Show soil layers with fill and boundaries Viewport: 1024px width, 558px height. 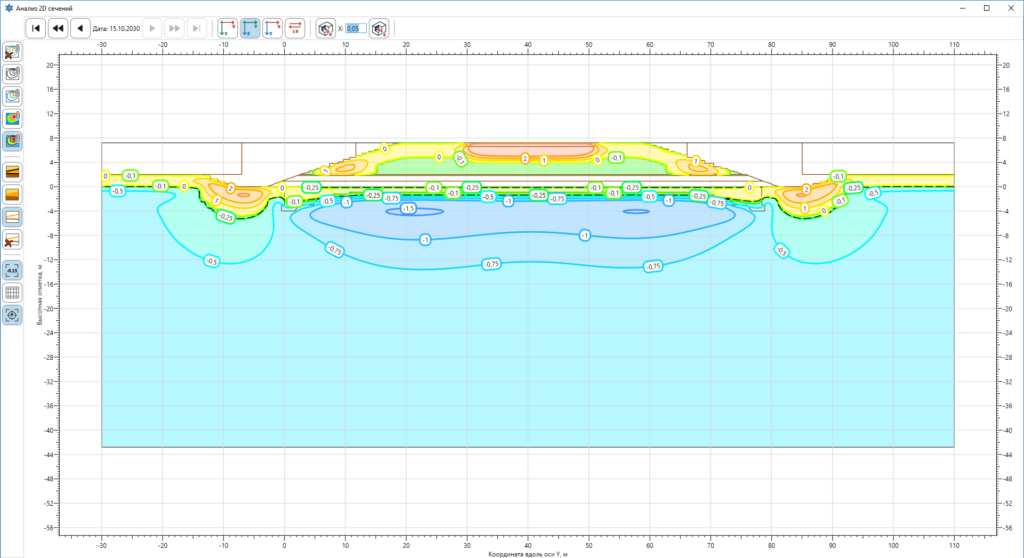coord(12,172)
